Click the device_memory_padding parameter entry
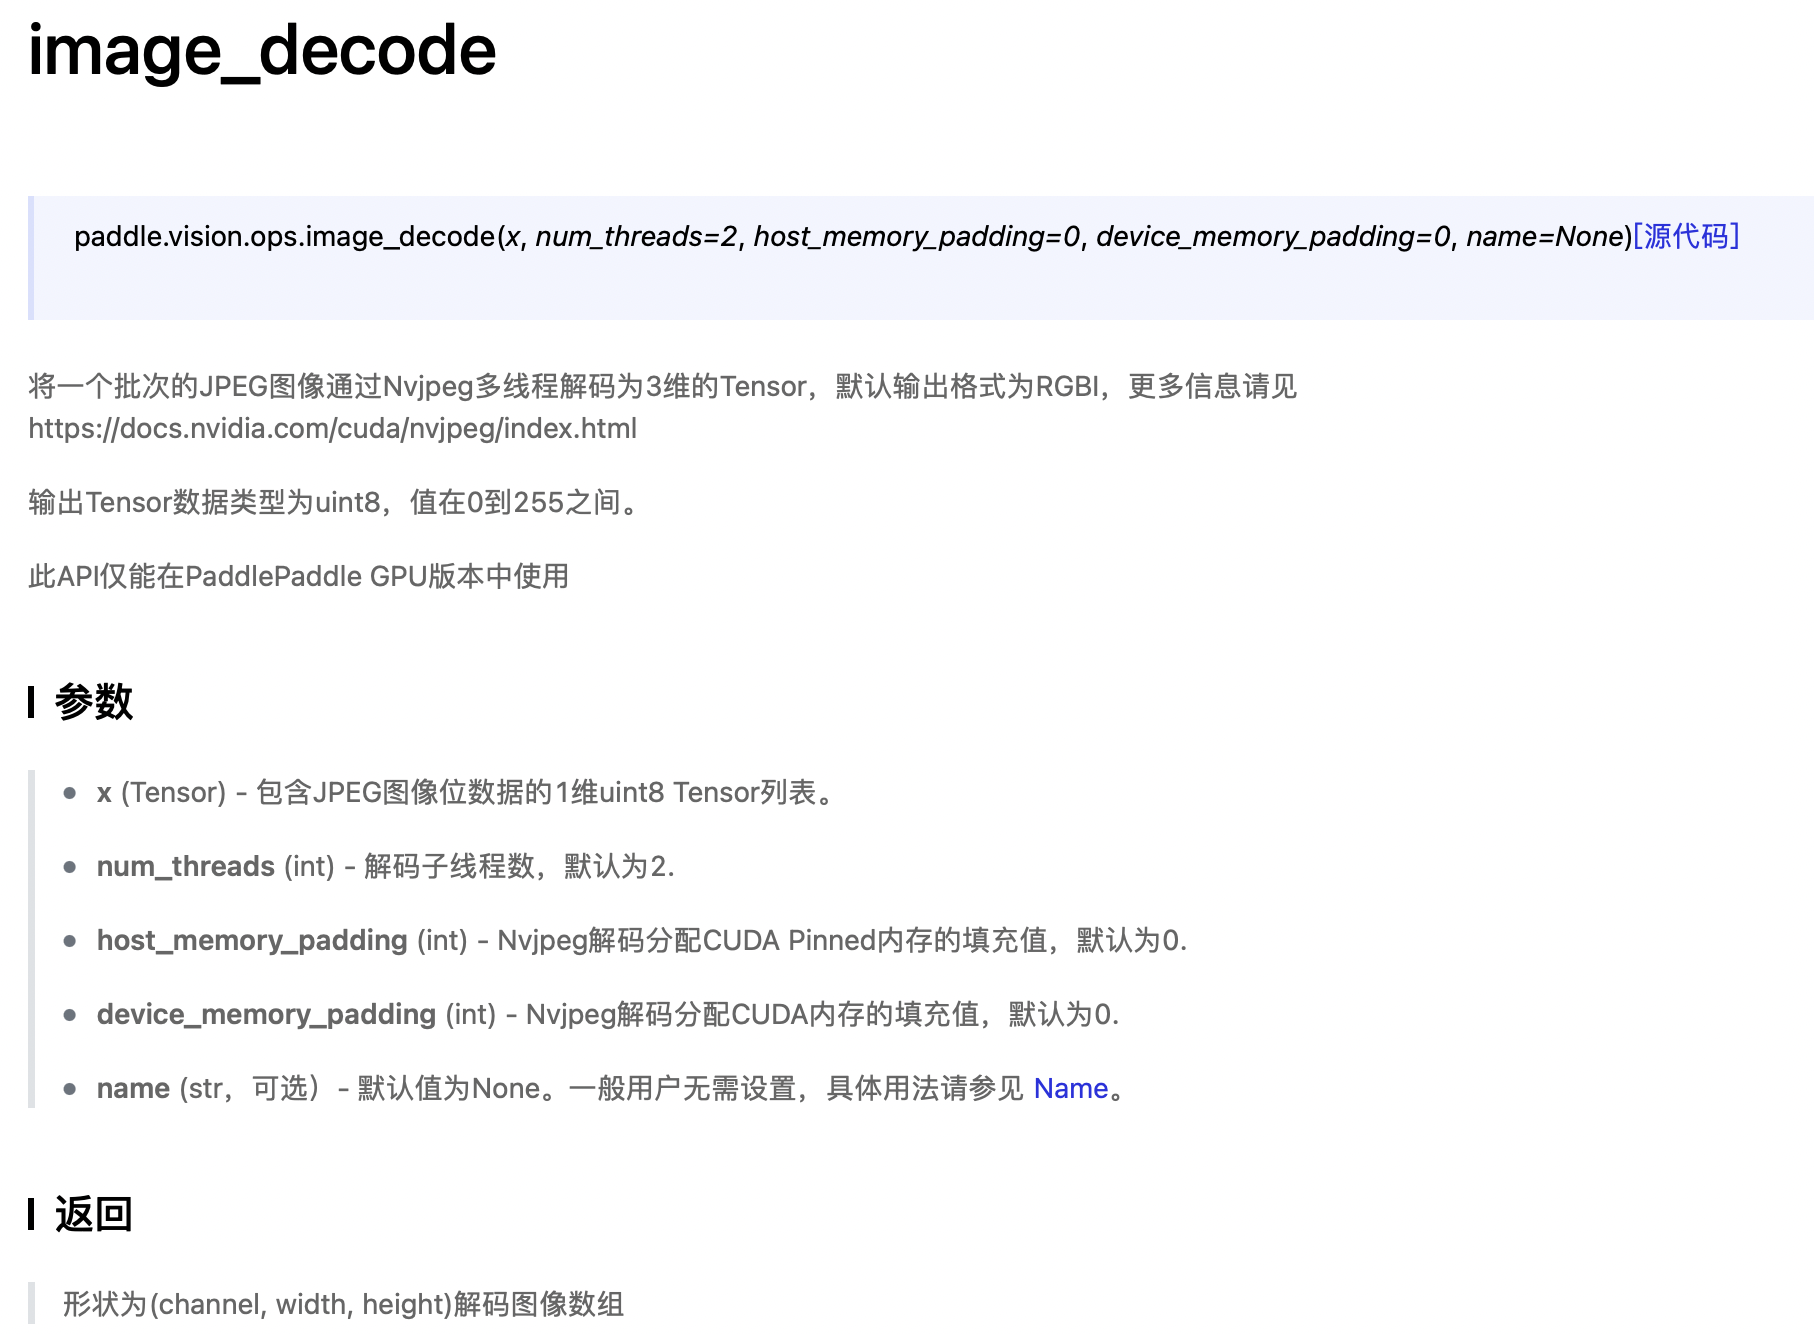 [x=265, y=1014]
